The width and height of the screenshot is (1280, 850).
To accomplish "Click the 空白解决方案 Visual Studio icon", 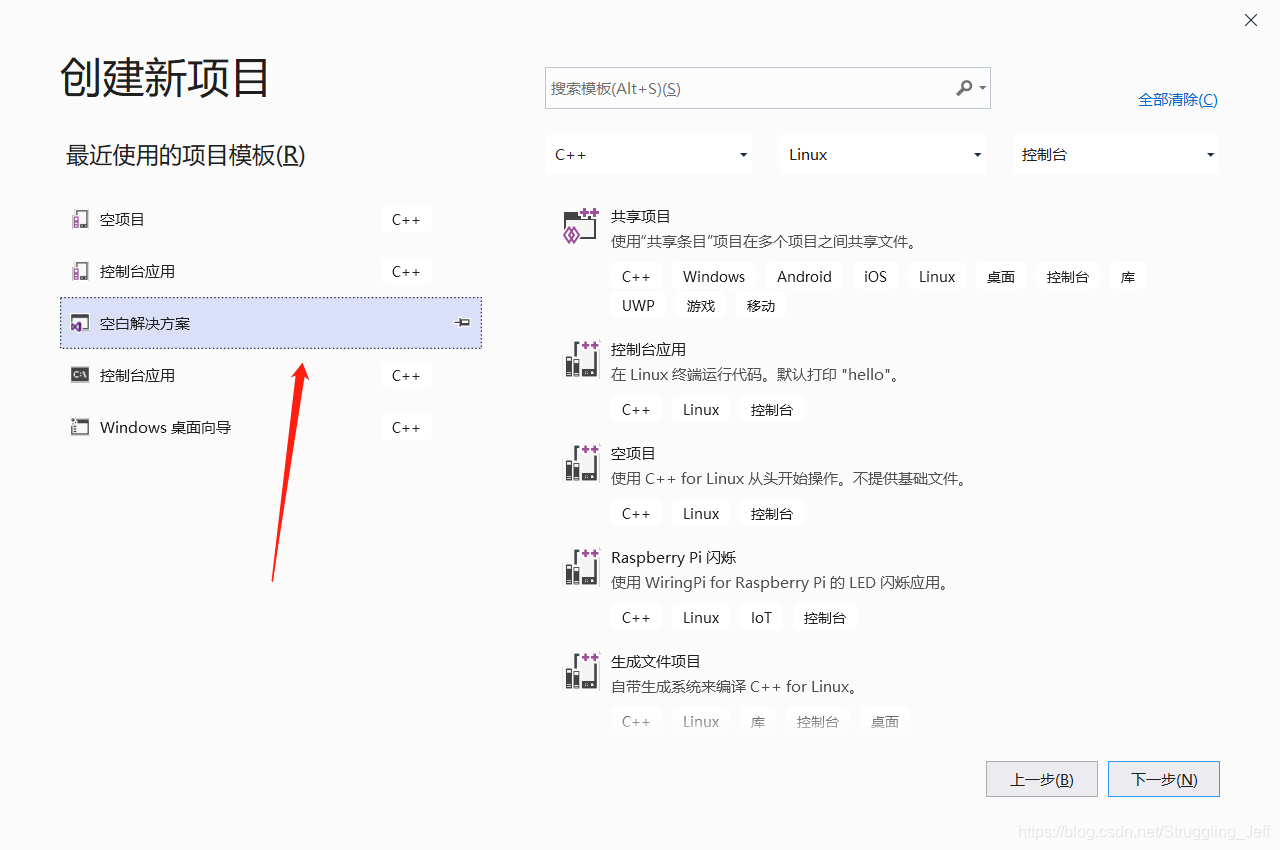I will pyautogui.click(x=80, y=323).
